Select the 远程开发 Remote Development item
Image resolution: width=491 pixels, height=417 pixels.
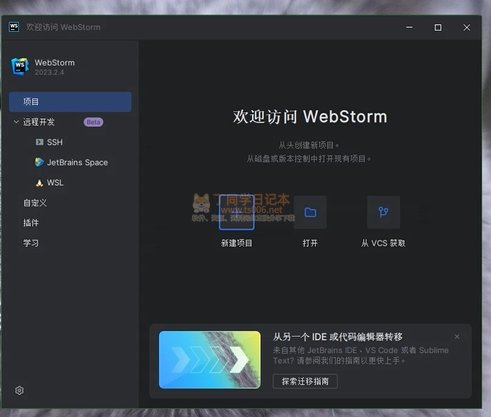pos(39,122)
